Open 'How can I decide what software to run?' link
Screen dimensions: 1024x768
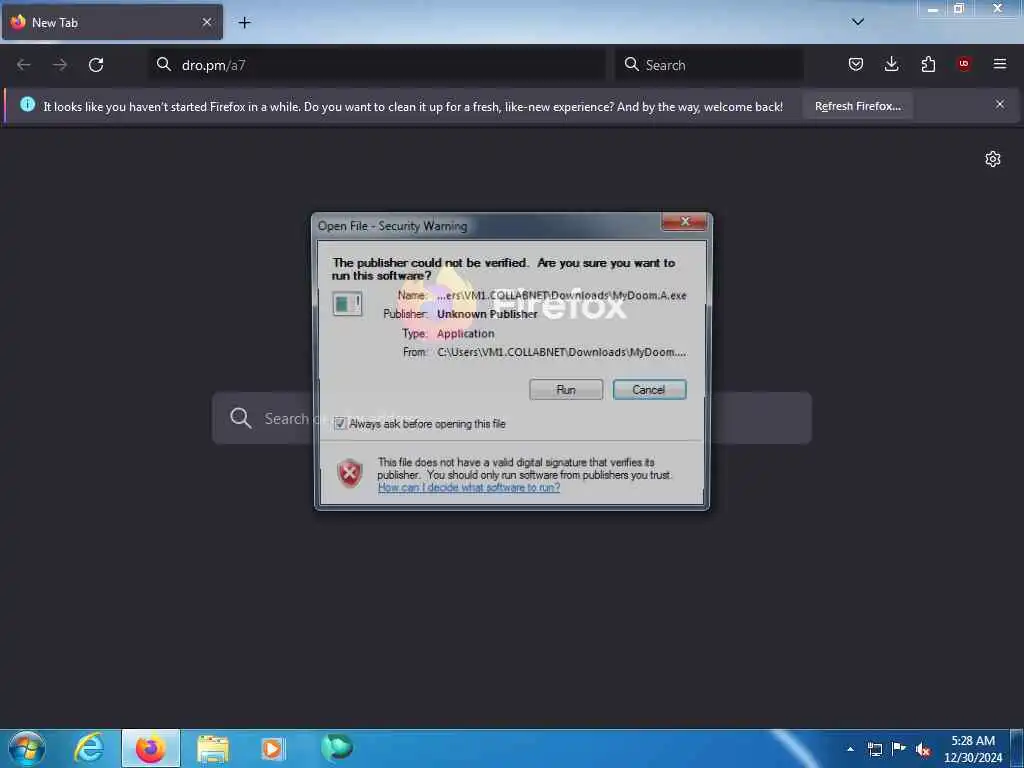(468, 488)
